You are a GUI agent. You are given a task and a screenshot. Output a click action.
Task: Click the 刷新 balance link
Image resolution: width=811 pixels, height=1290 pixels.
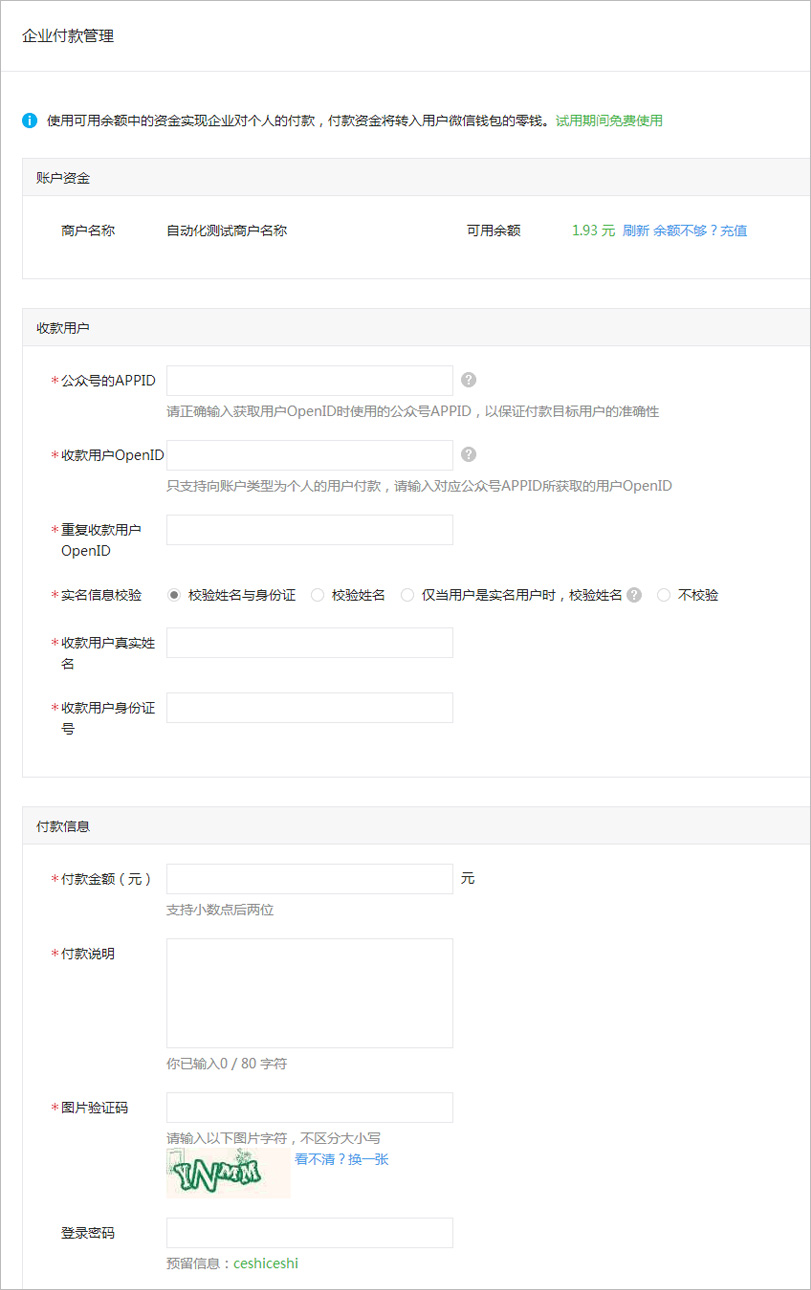pyautogui.click(x=636, y=230)
